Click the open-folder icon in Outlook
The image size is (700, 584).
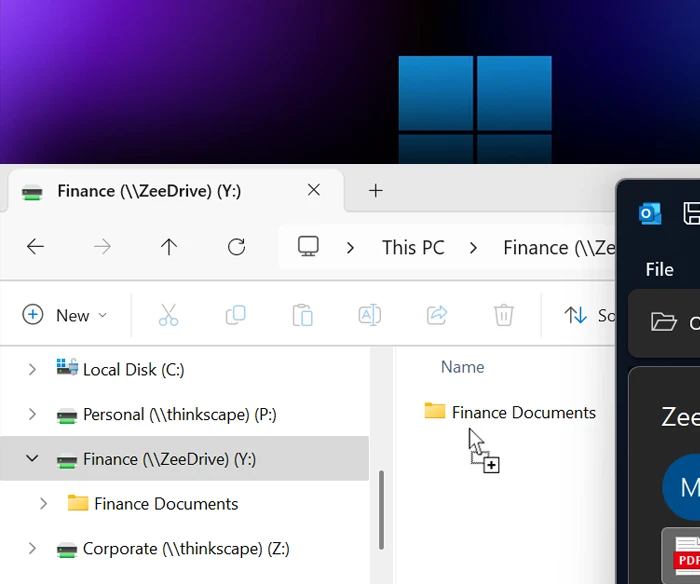tap(664, 321)
